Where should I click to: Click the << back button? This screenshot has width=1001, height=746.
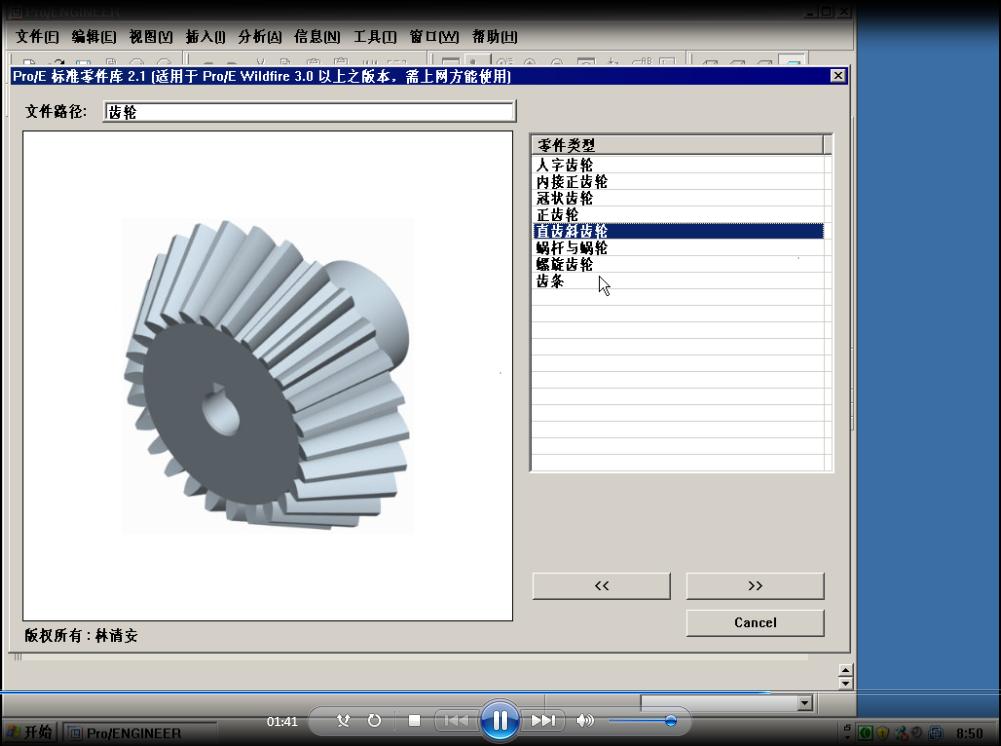click(x=601, y=586)
